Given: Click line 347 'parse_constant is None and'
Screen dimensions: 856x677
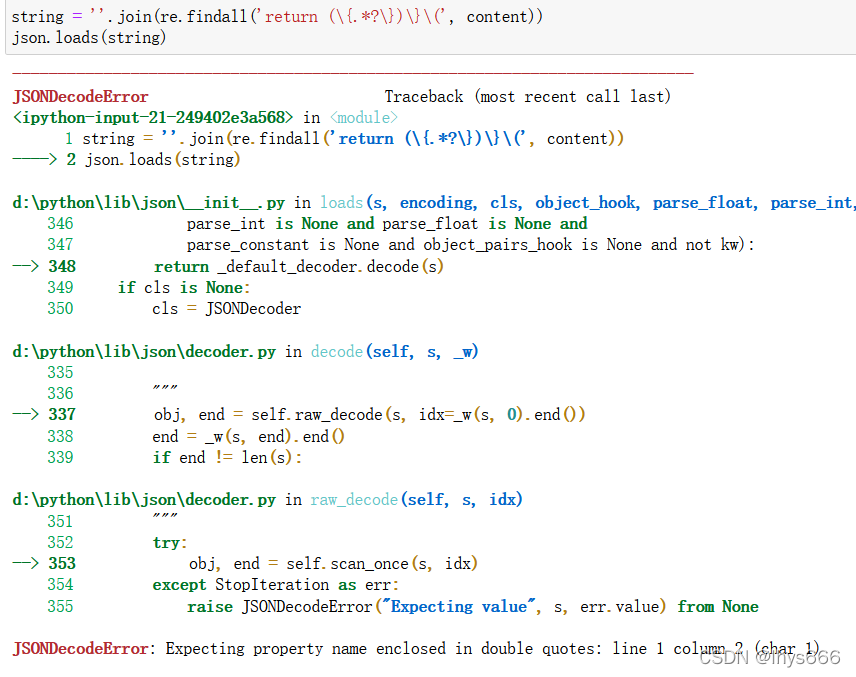Looking at the screenshot, I should (470, 245).
